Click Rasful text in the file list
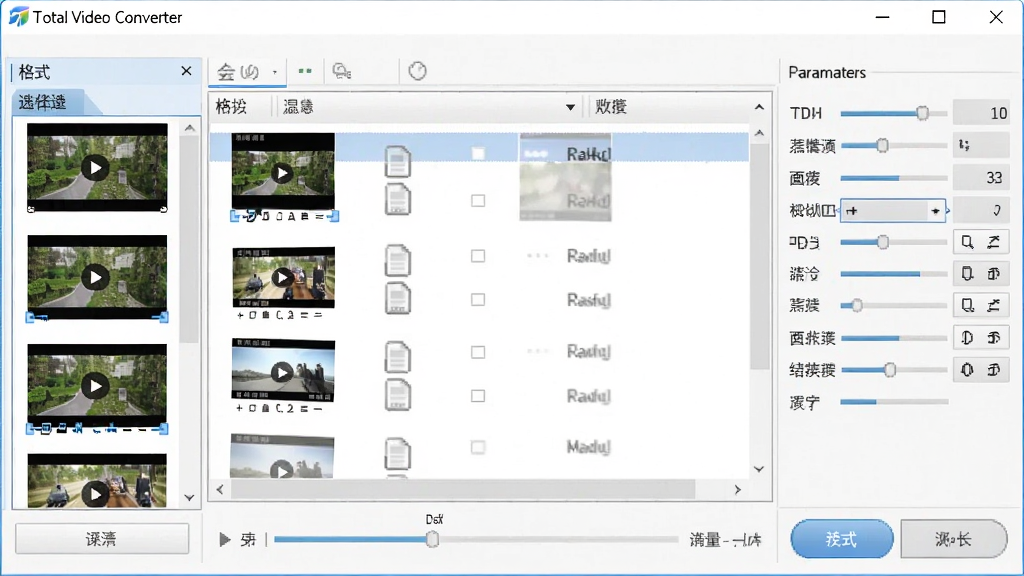The height and width of the screenshot is (576, 1024). click(588, 300)
